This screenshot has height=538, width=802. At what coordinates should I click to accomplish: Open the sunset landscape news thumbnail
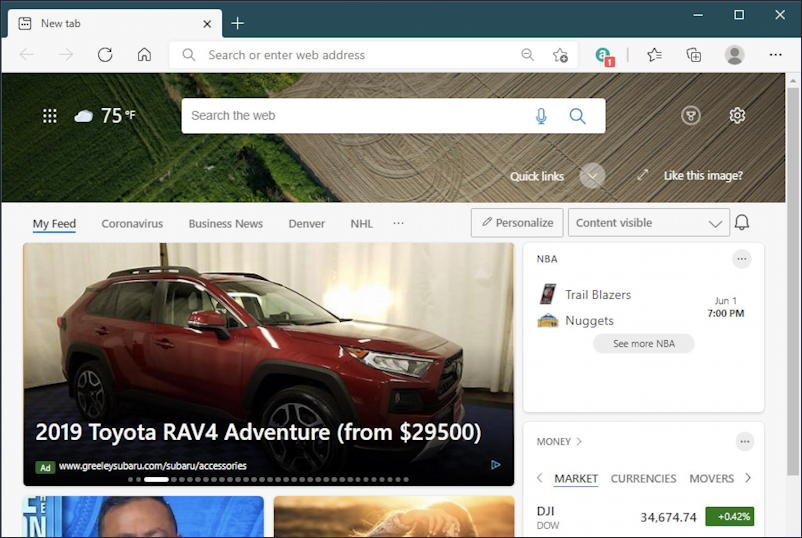click(394, 517)
